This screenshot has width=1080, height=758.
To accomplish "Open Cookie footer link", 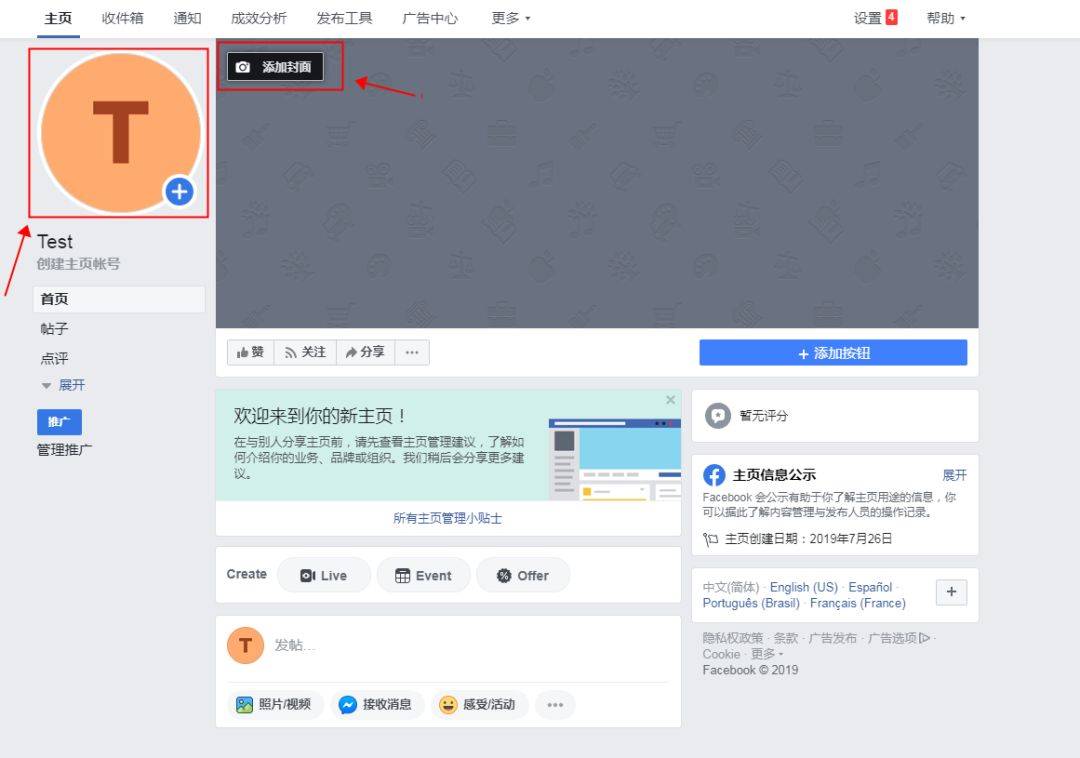I will click(721, 654).
